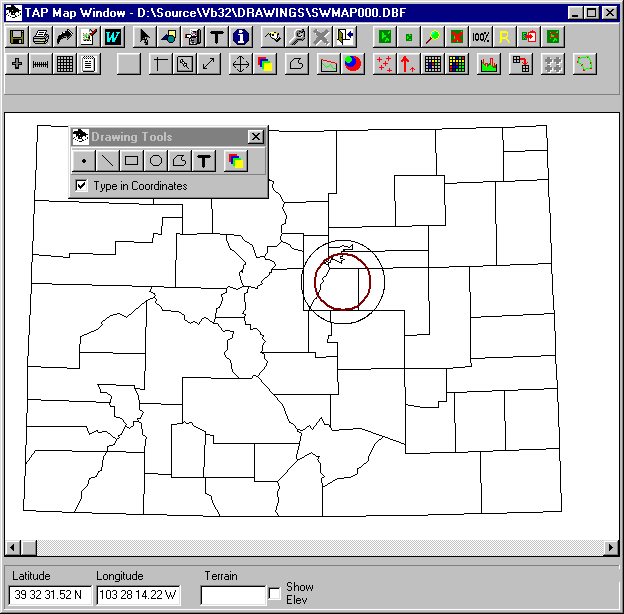This screenshot has width=624, height=614.
Task: Click the diagonal double-arrow icon
Action: (x=209, y=64)
